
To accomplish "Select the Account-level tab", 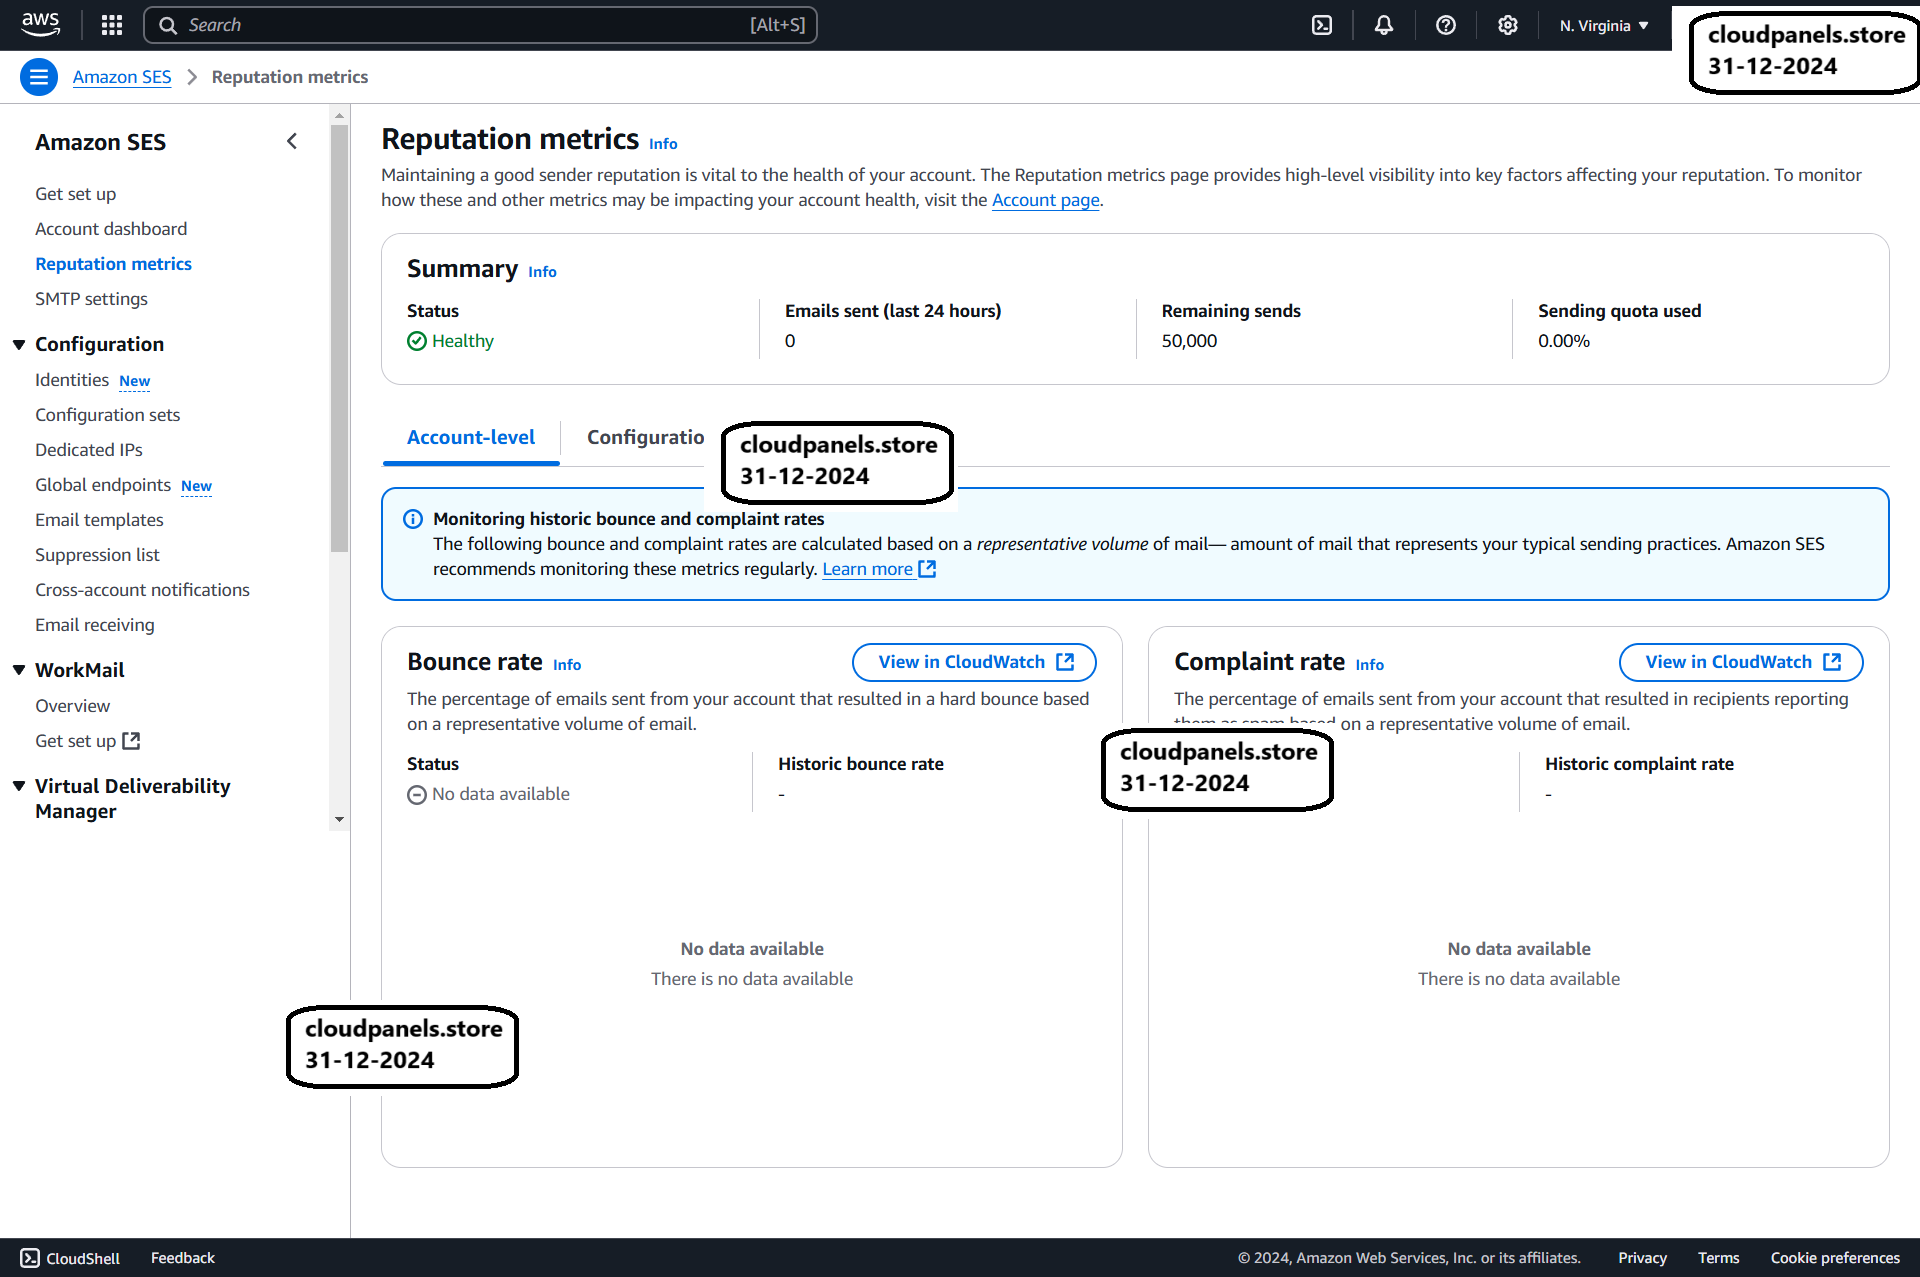I will coord(471,437).
